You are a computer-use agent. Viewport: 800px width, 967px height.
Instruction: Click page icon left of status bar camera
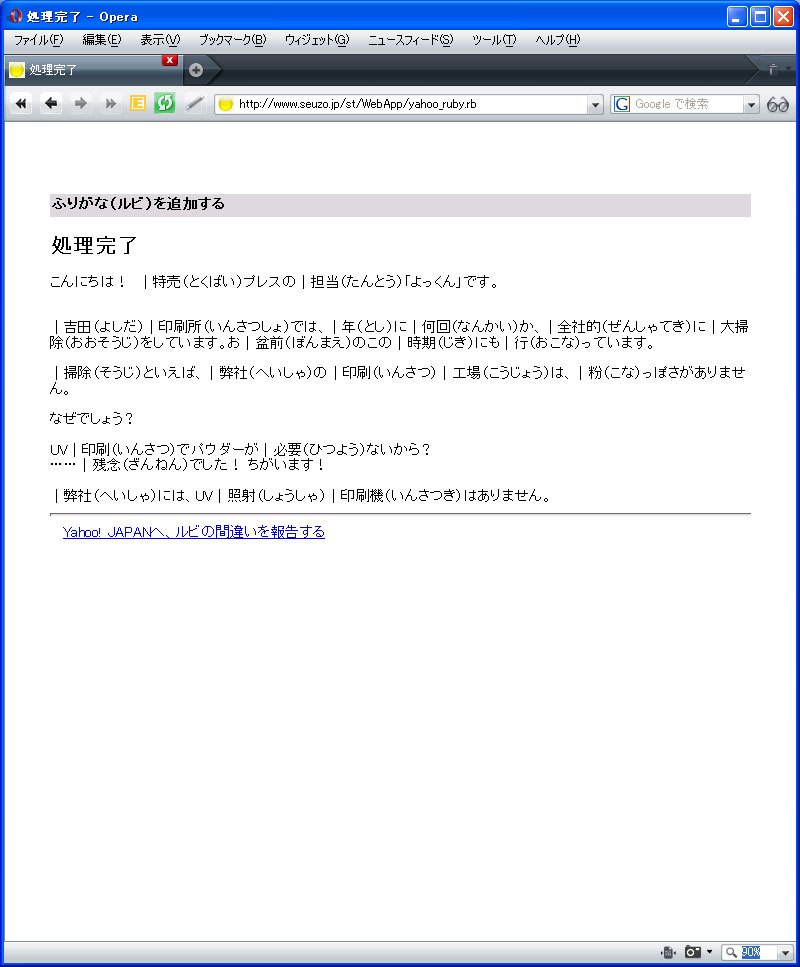point(668,952)
